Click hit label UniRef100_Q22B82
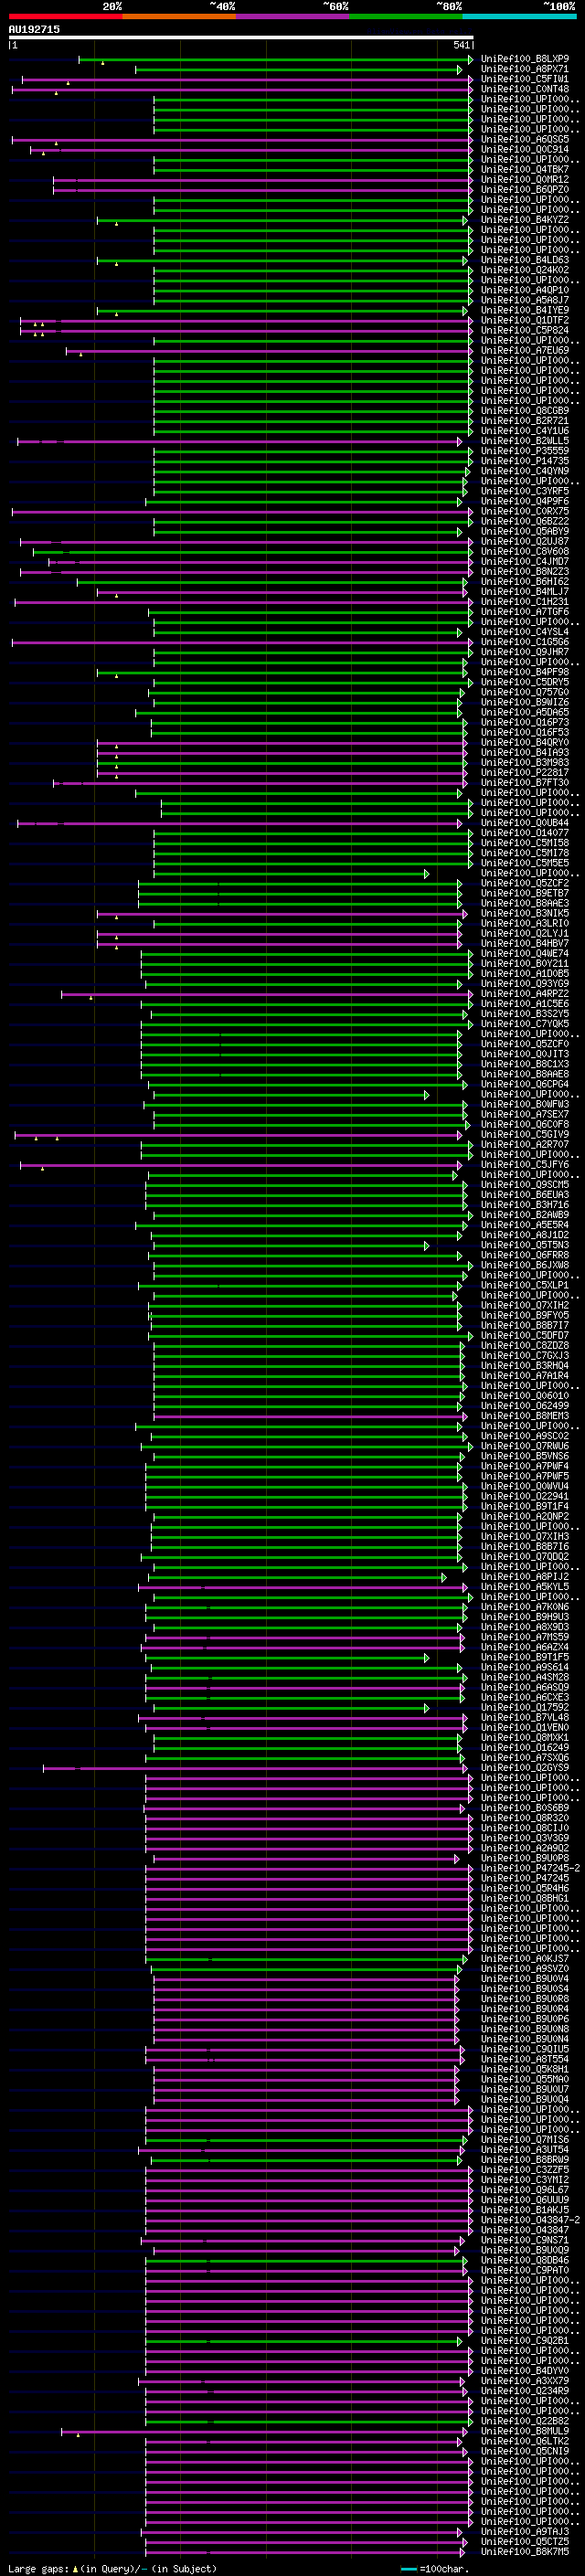This screenshot has height=2576, width=585. pos(525,2421)
